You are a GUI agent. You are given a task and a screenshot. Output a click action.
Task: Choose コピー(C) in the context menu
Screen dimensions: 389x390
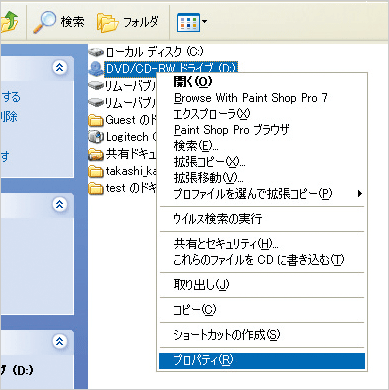click(262, 310)
